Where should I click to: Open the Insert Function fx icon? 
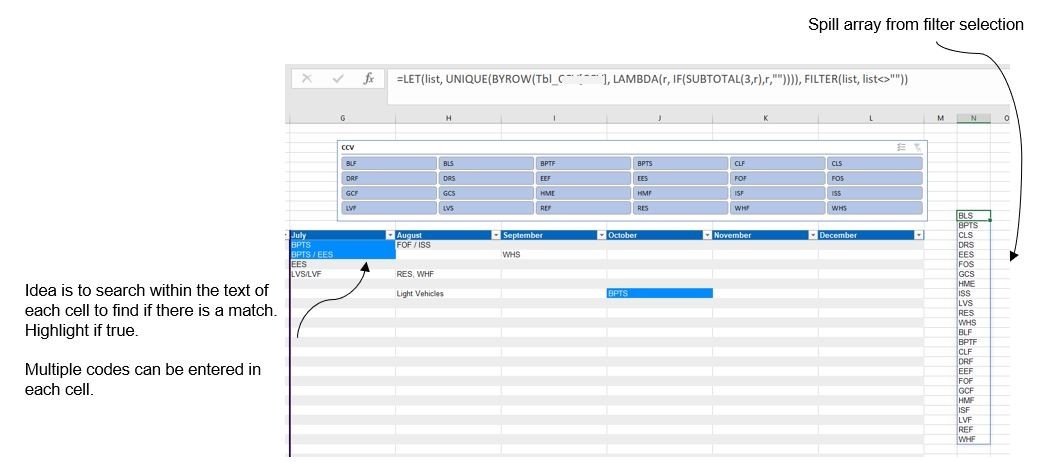(368, 79)
